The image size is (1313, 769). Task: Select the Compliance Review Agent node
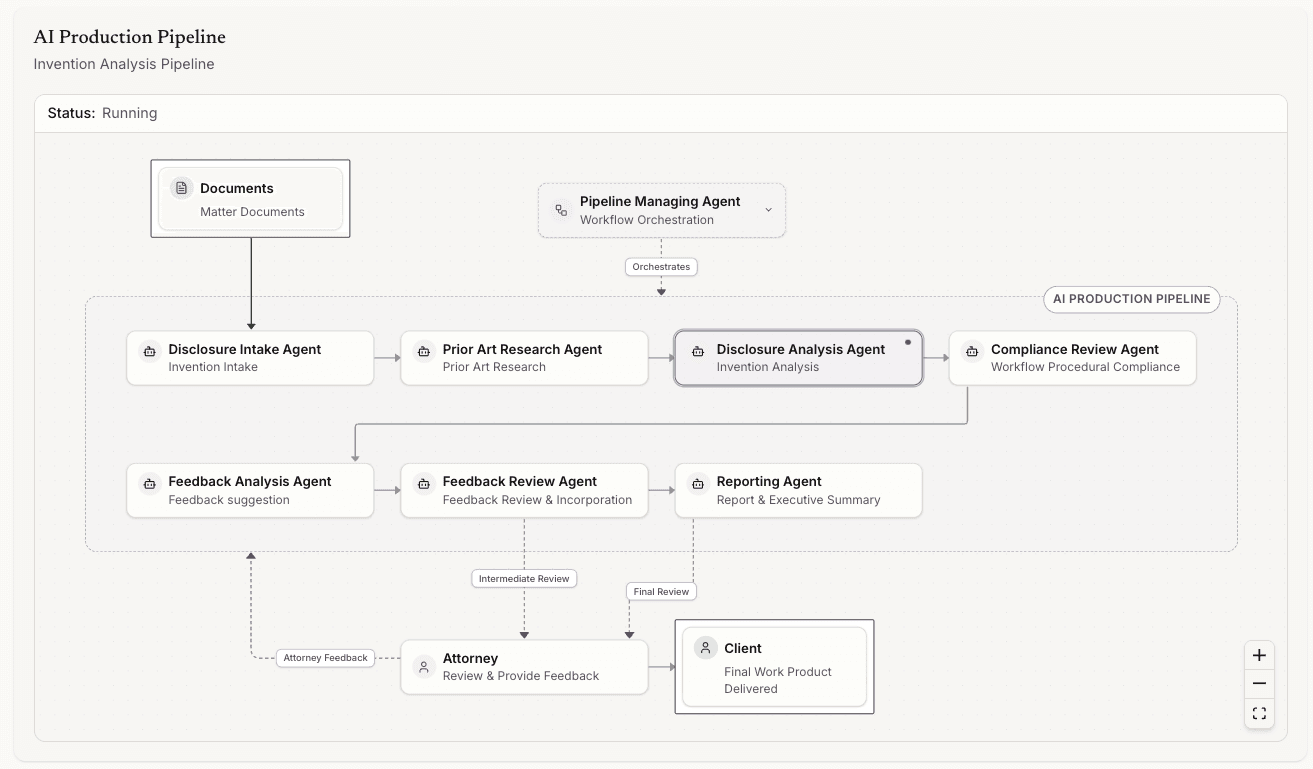(1072, 358)
